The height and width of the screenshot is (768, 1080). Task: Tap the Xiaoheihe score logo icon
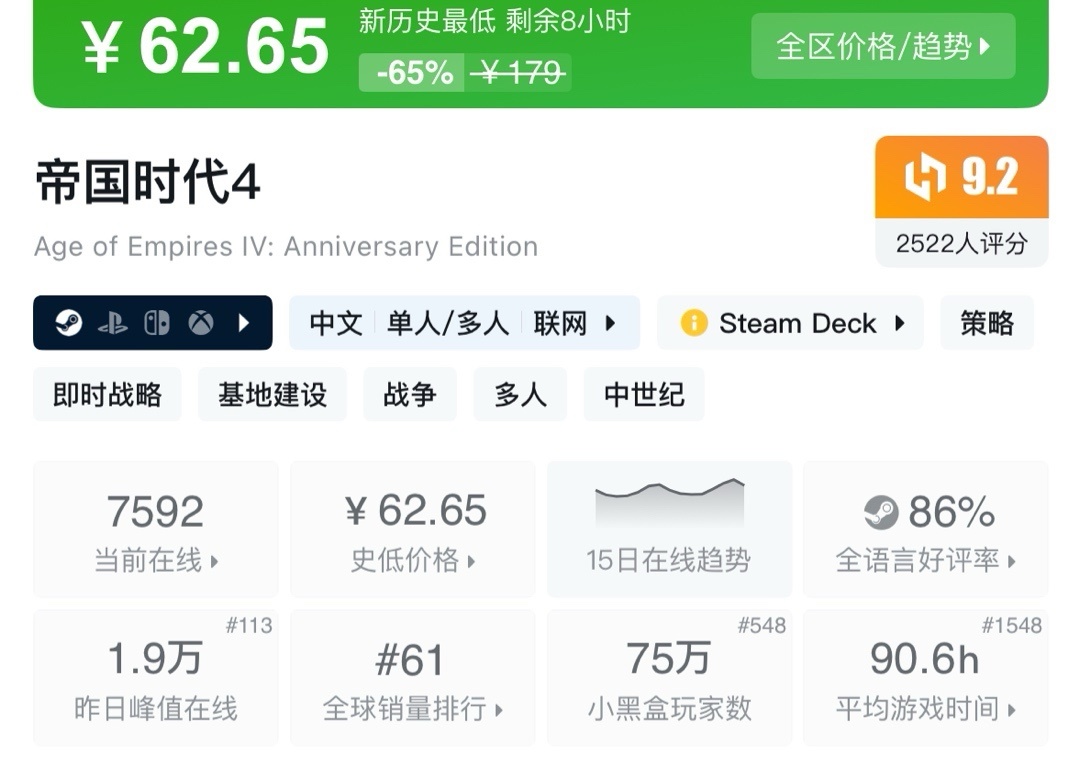[925, 178]
